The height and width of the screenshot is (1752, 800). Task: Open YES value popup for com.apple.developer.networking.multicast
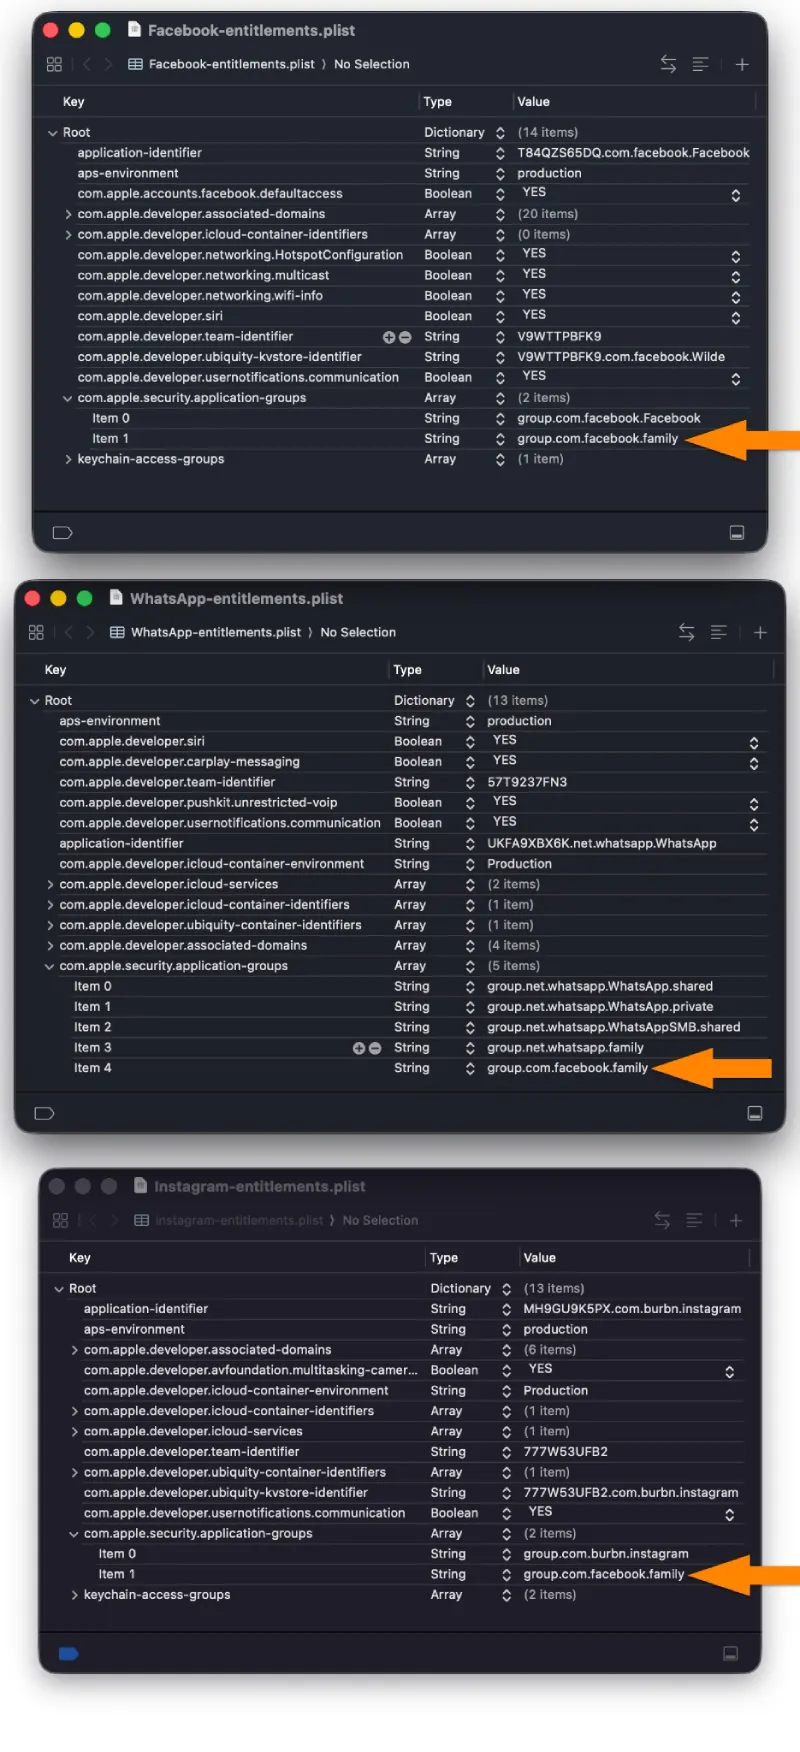(735, 276)
